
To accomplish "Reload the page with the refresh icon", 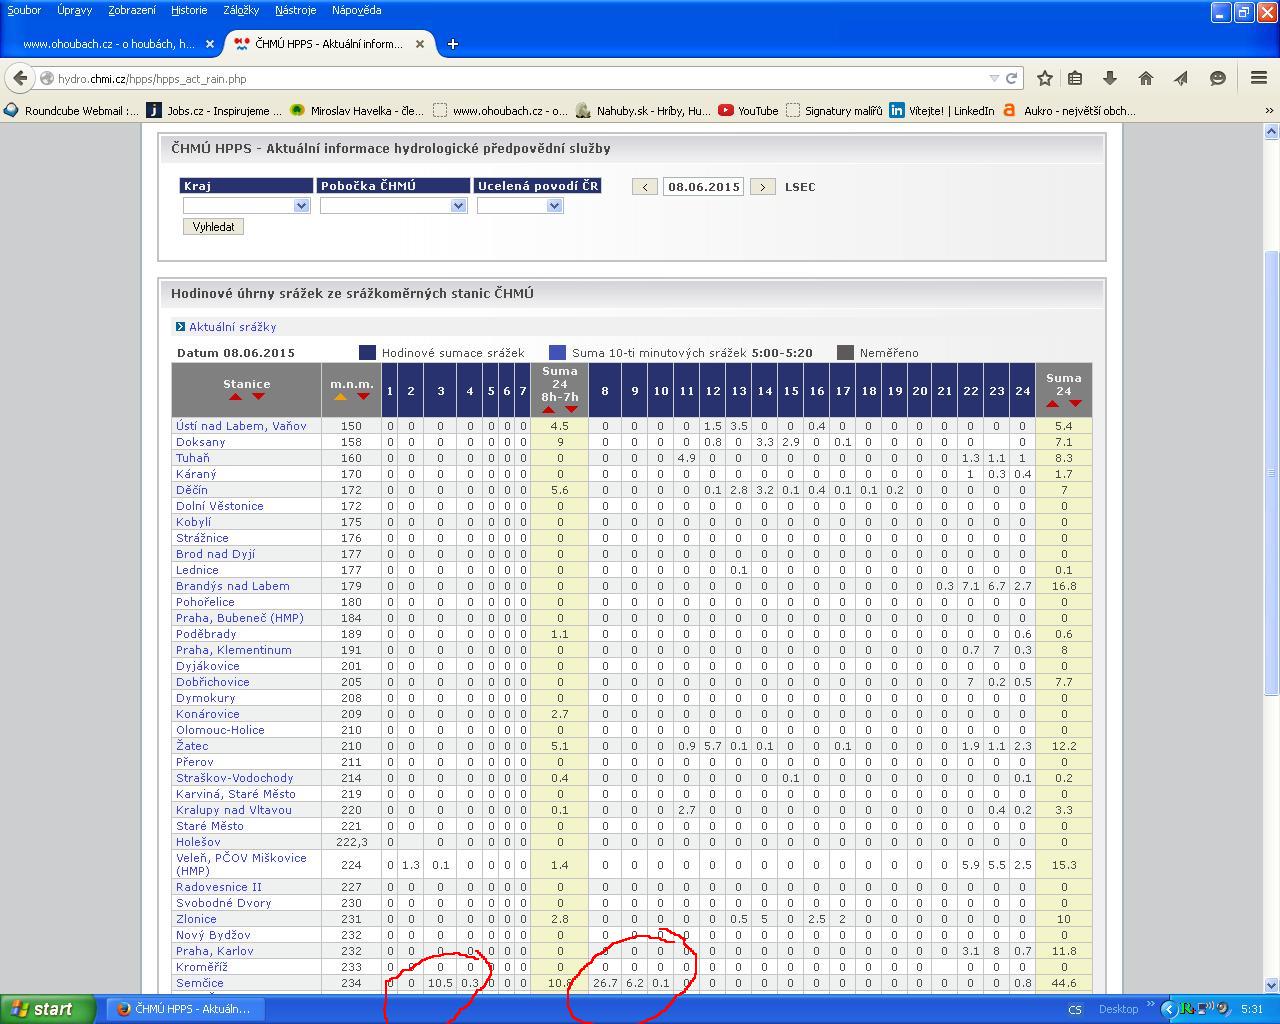I will point(1012,78).
